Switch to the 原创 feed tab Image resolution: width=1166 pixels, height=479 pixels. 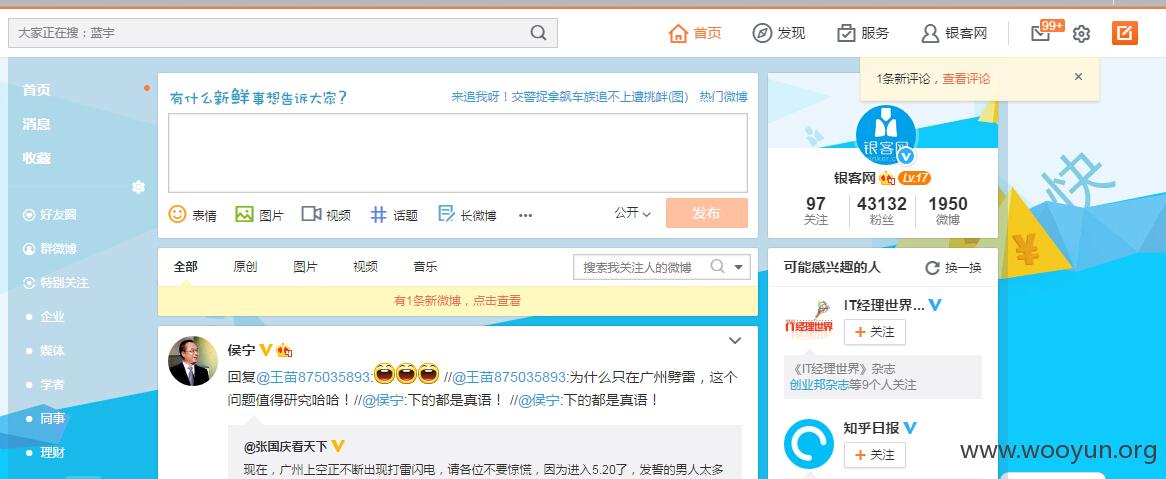coord(245,266)
